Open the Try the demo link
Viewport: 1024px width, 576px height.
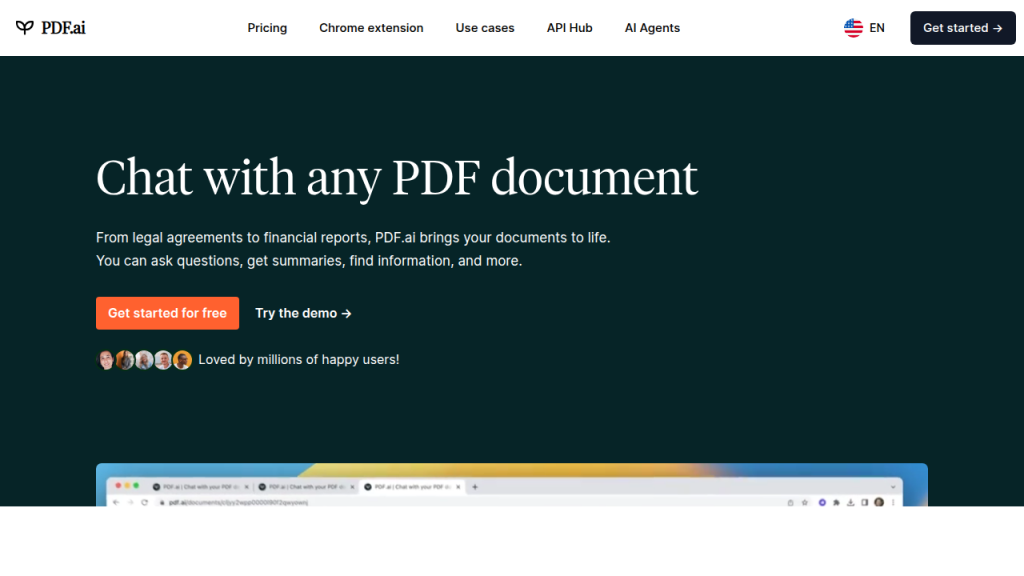click(302, 313)
